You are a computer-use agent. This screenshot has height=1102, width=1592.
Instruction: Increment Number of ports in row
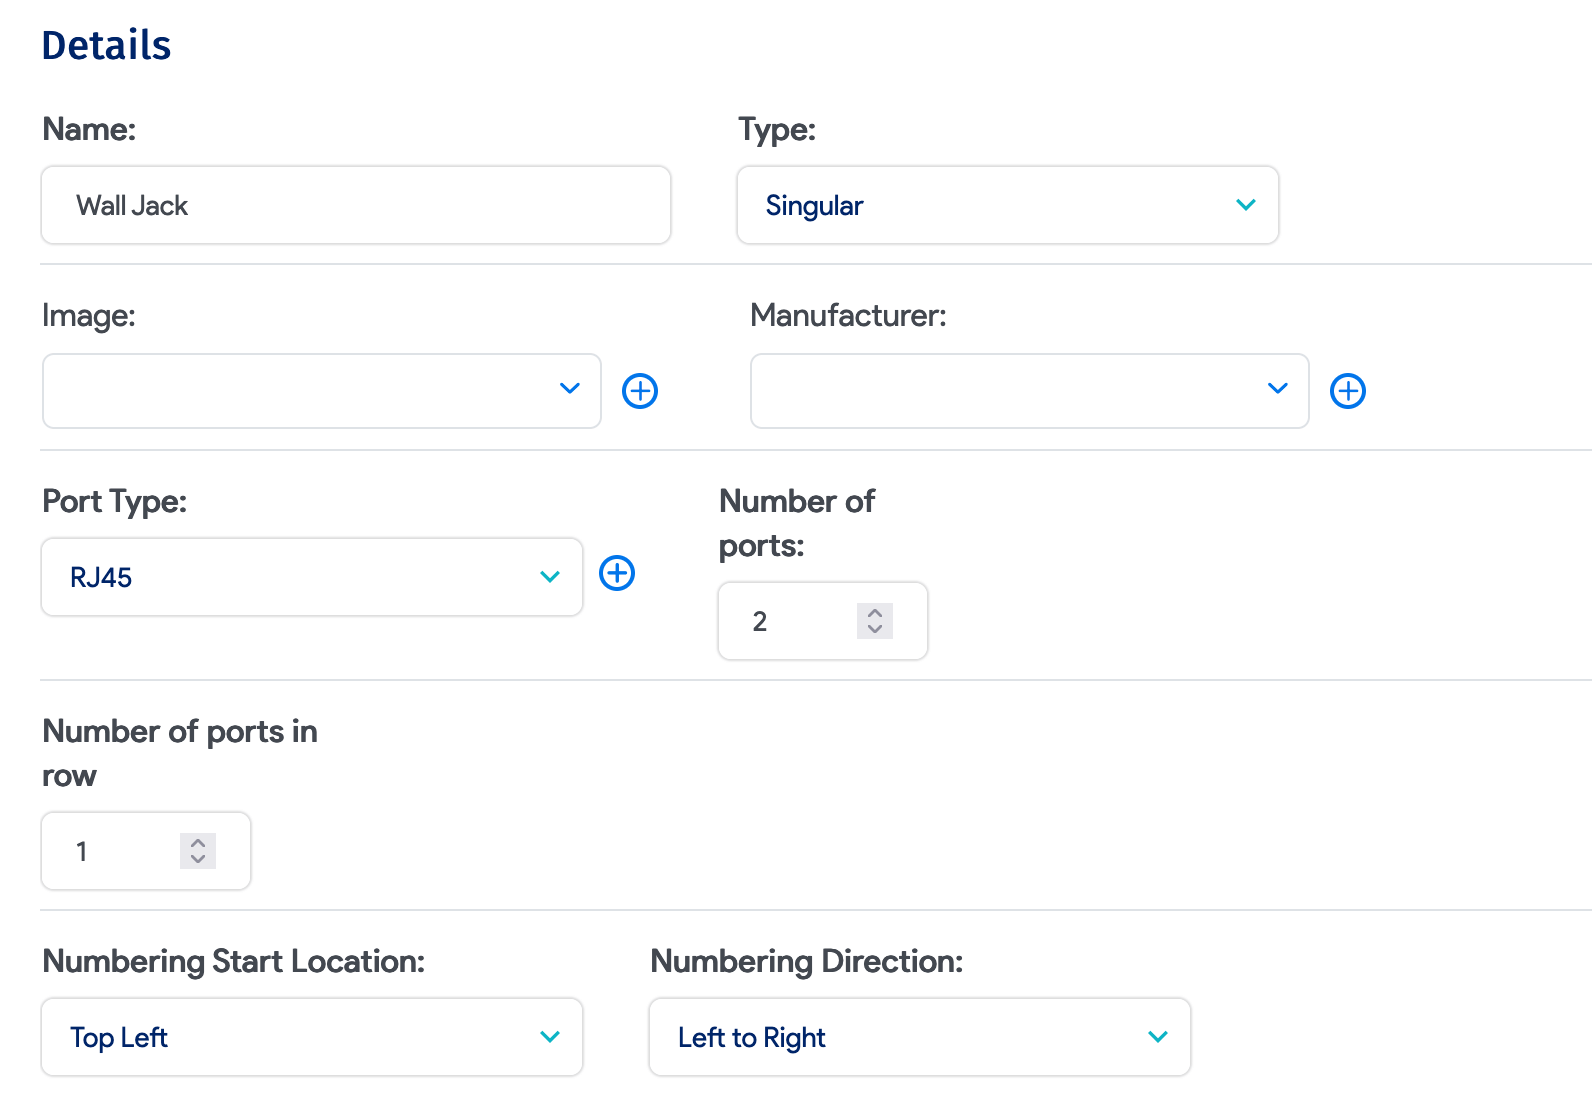198,842
